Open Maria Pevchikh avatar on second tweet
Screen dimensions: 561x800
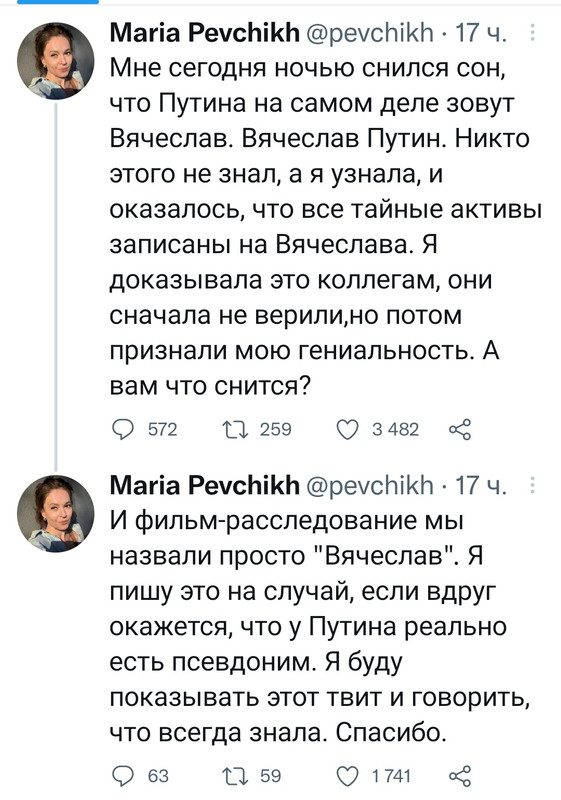56,513
